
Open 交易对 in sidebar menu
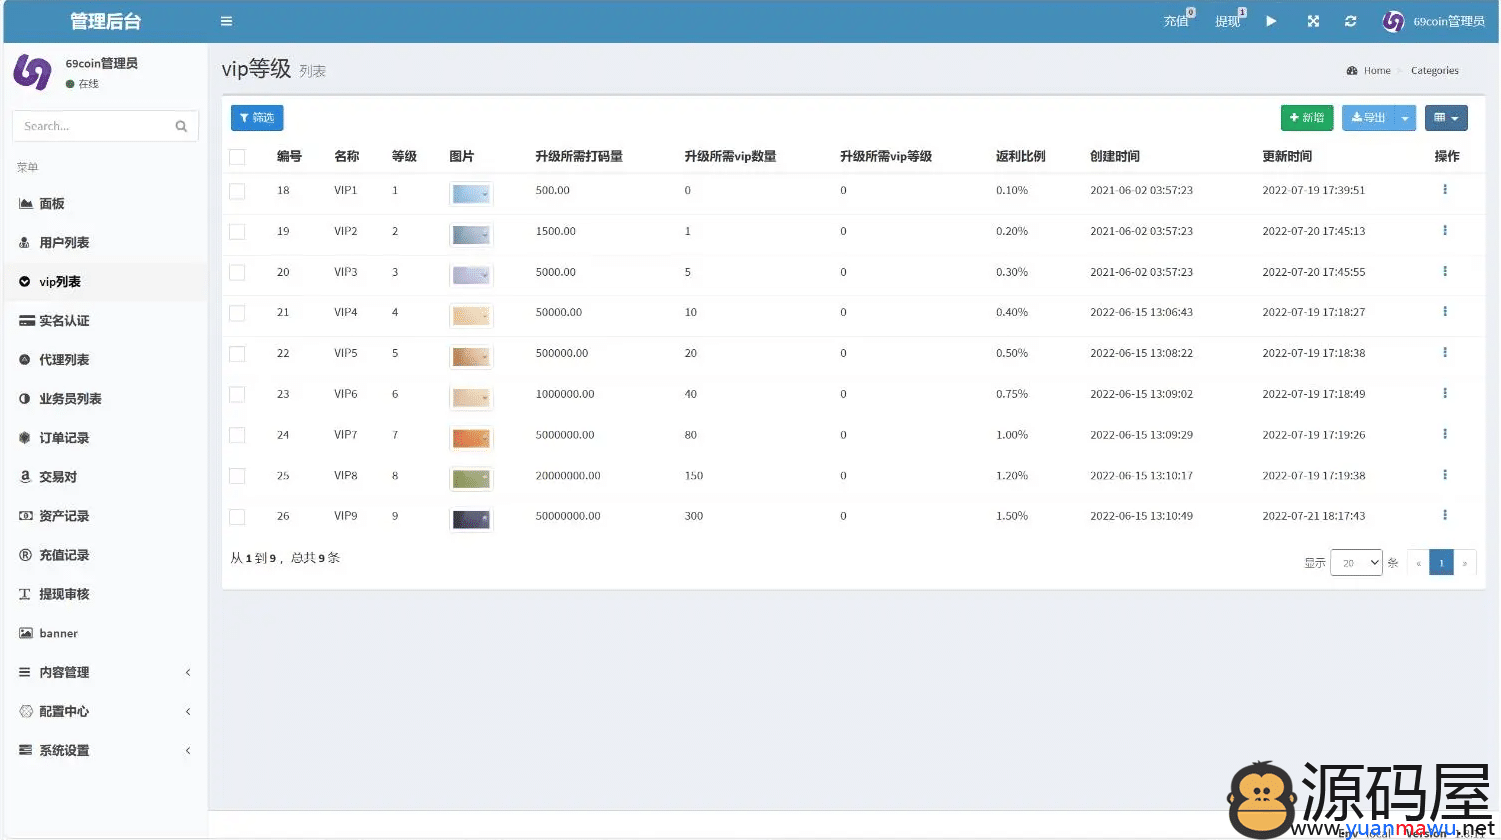click(104, 476)
